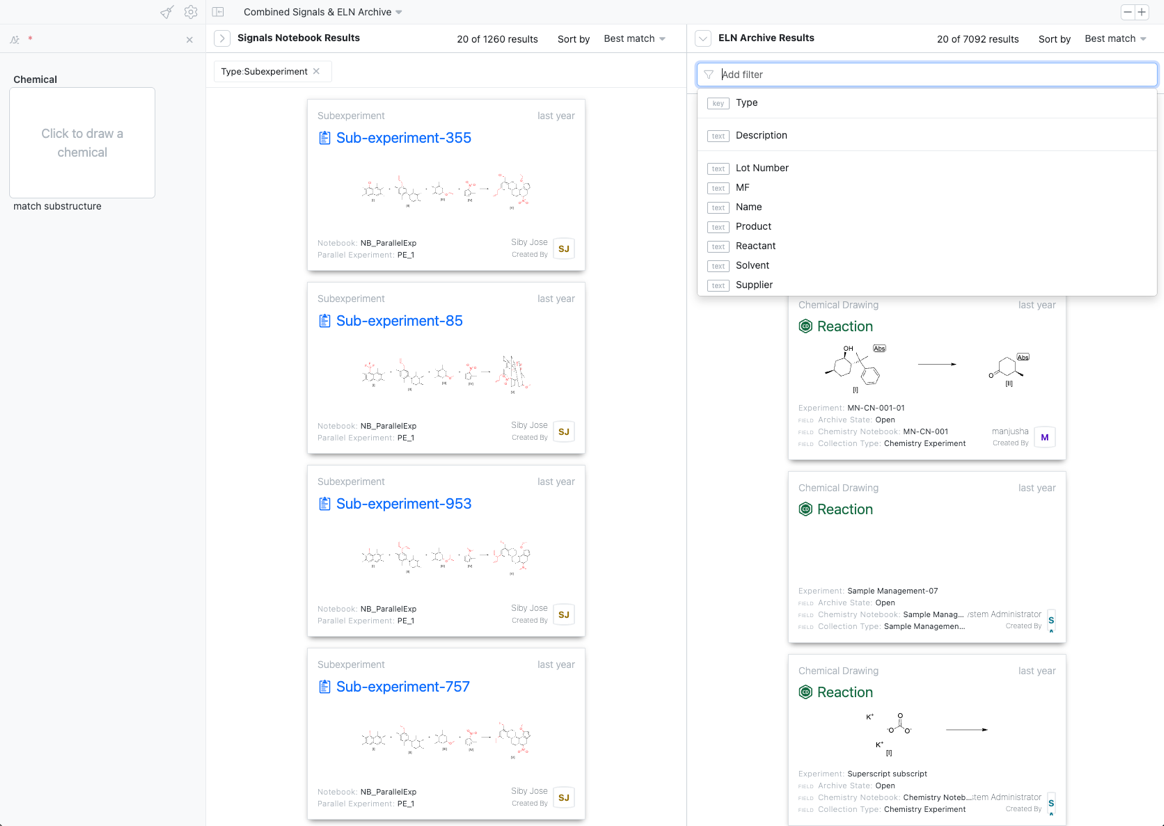Click the ELN Archive Results heading
Image resolution: width=1164 pixels, height=826 pixels.
coord(766,38)
